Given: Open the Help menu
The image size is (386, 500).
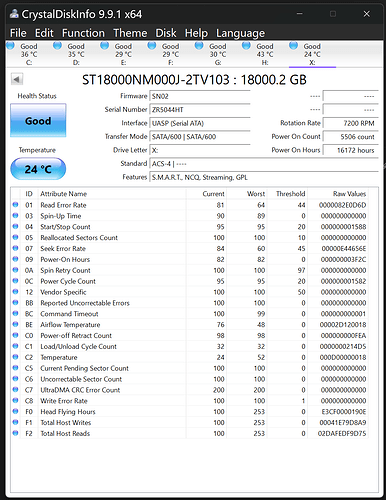Looking at the screenshot, I should (x=196, y=33).
